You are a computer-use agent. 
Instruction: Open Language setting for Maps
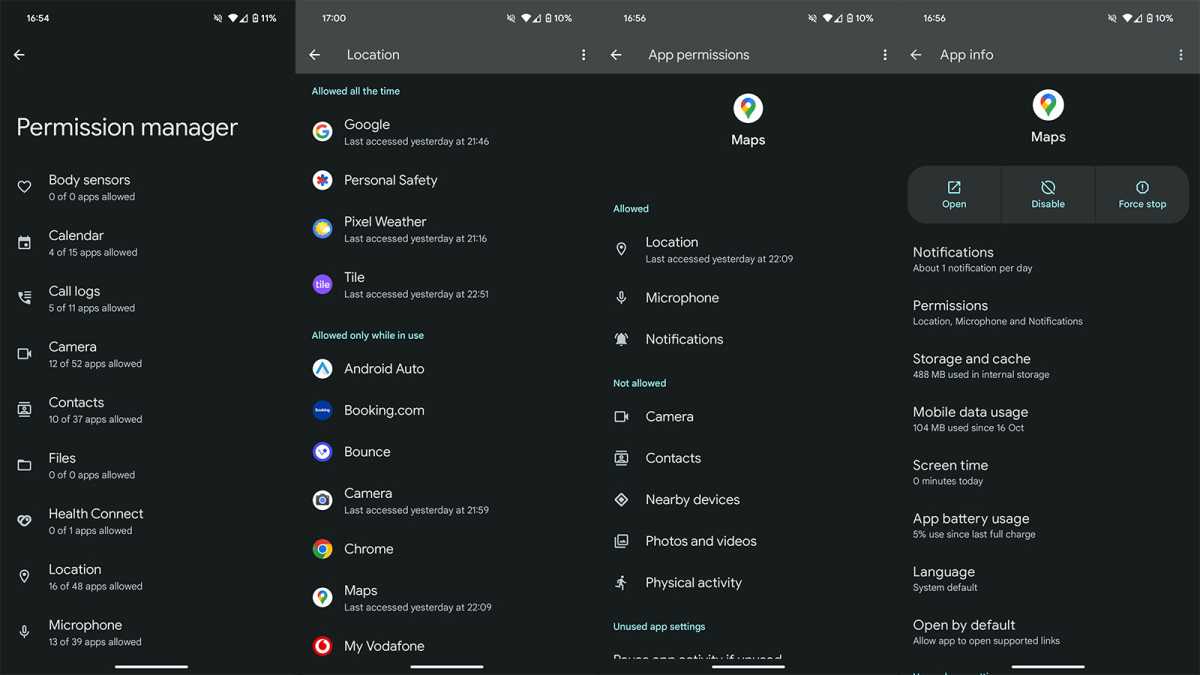(1048, 578)
